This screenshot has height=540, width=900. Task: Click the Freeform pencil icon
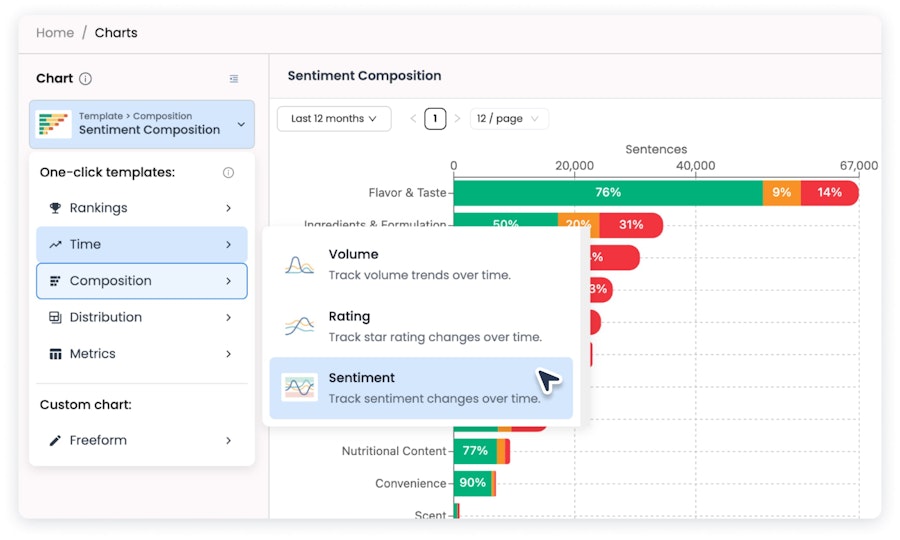(x=55, y=440)
